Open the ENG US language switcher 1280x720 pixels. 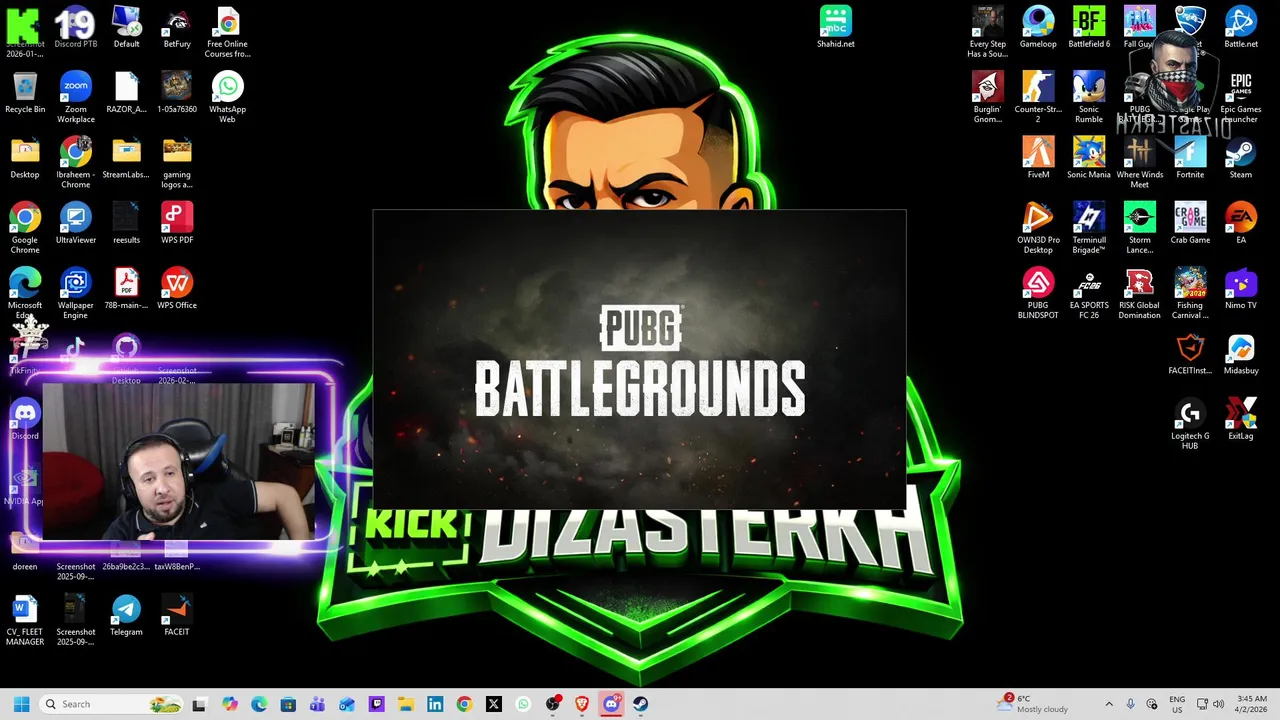[x=1177, y=704]
